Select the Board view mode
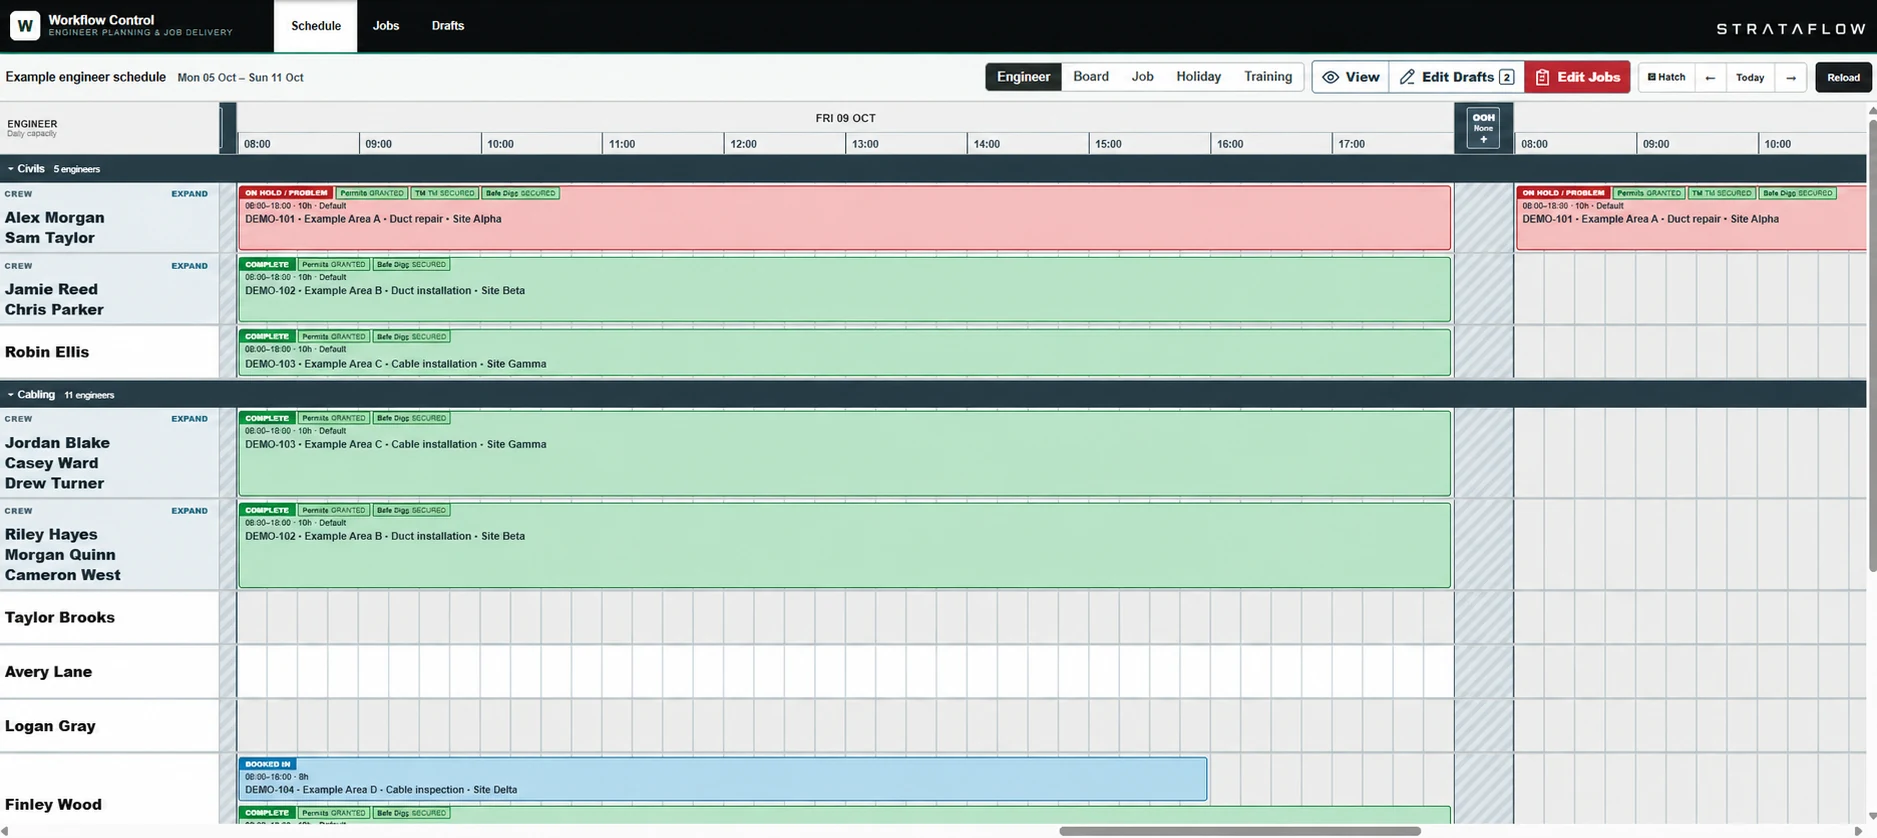 (x=1091, y=77)
